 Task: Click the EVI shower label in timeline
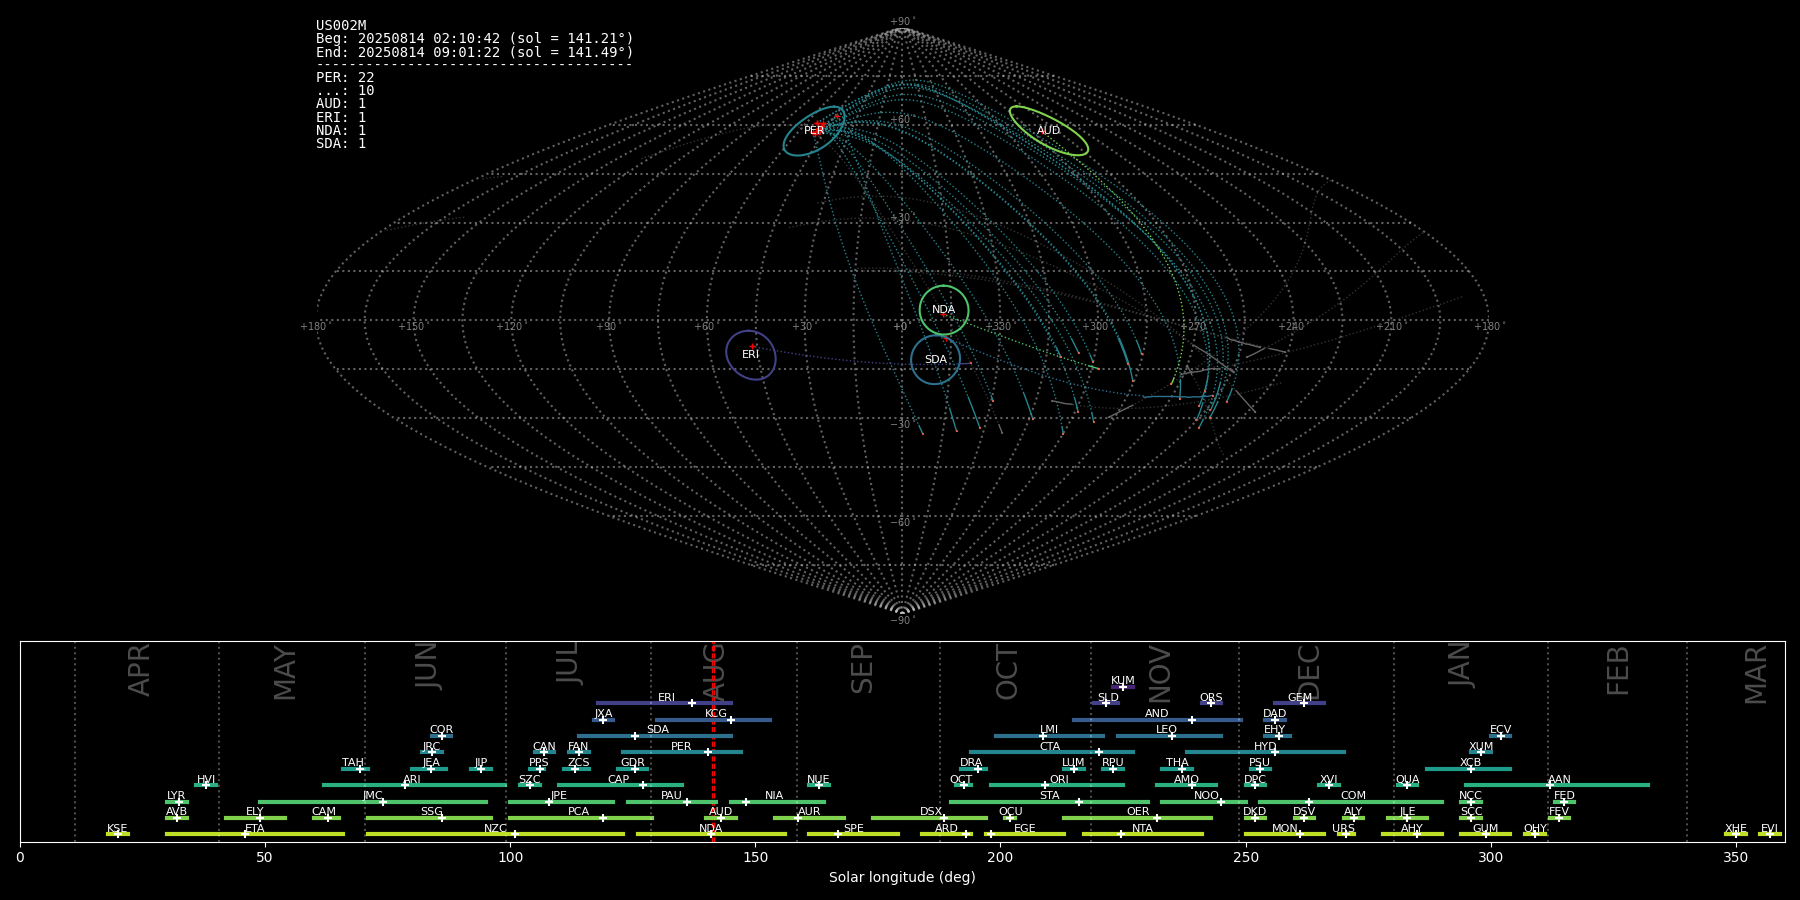[x=1769, y=829]
